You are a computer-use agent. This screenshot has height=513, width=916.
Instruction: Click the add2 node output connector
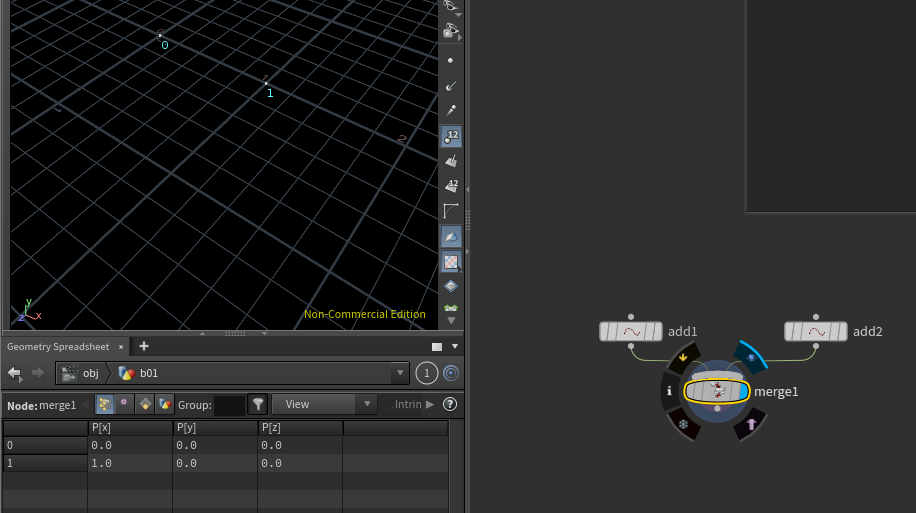coord(816,346)
